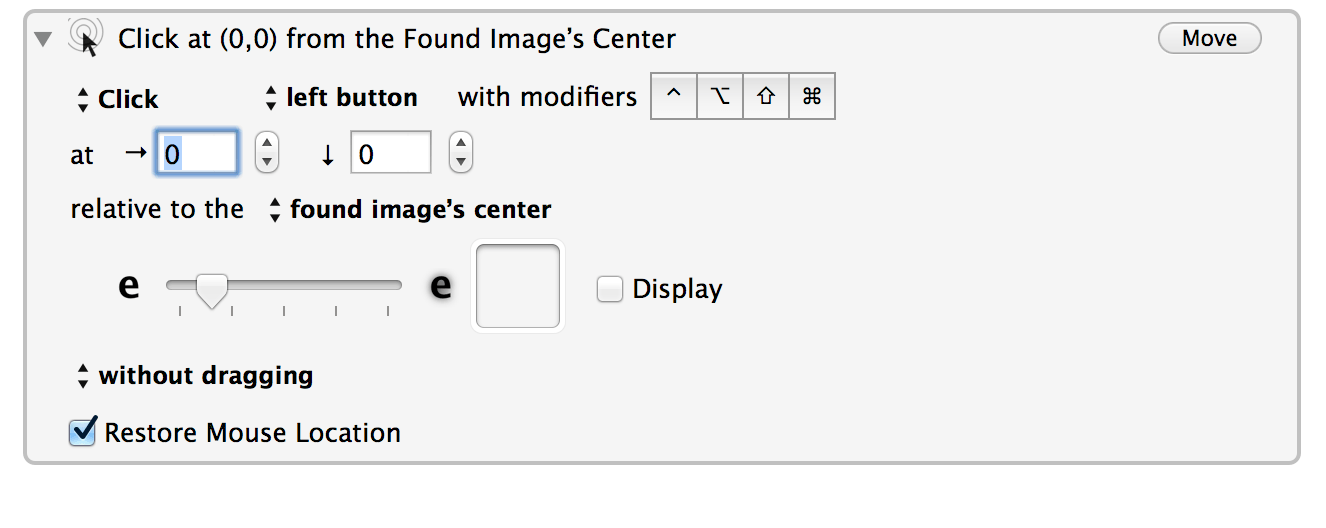
Task: Enable the Display checkbox
Action: 609,289
